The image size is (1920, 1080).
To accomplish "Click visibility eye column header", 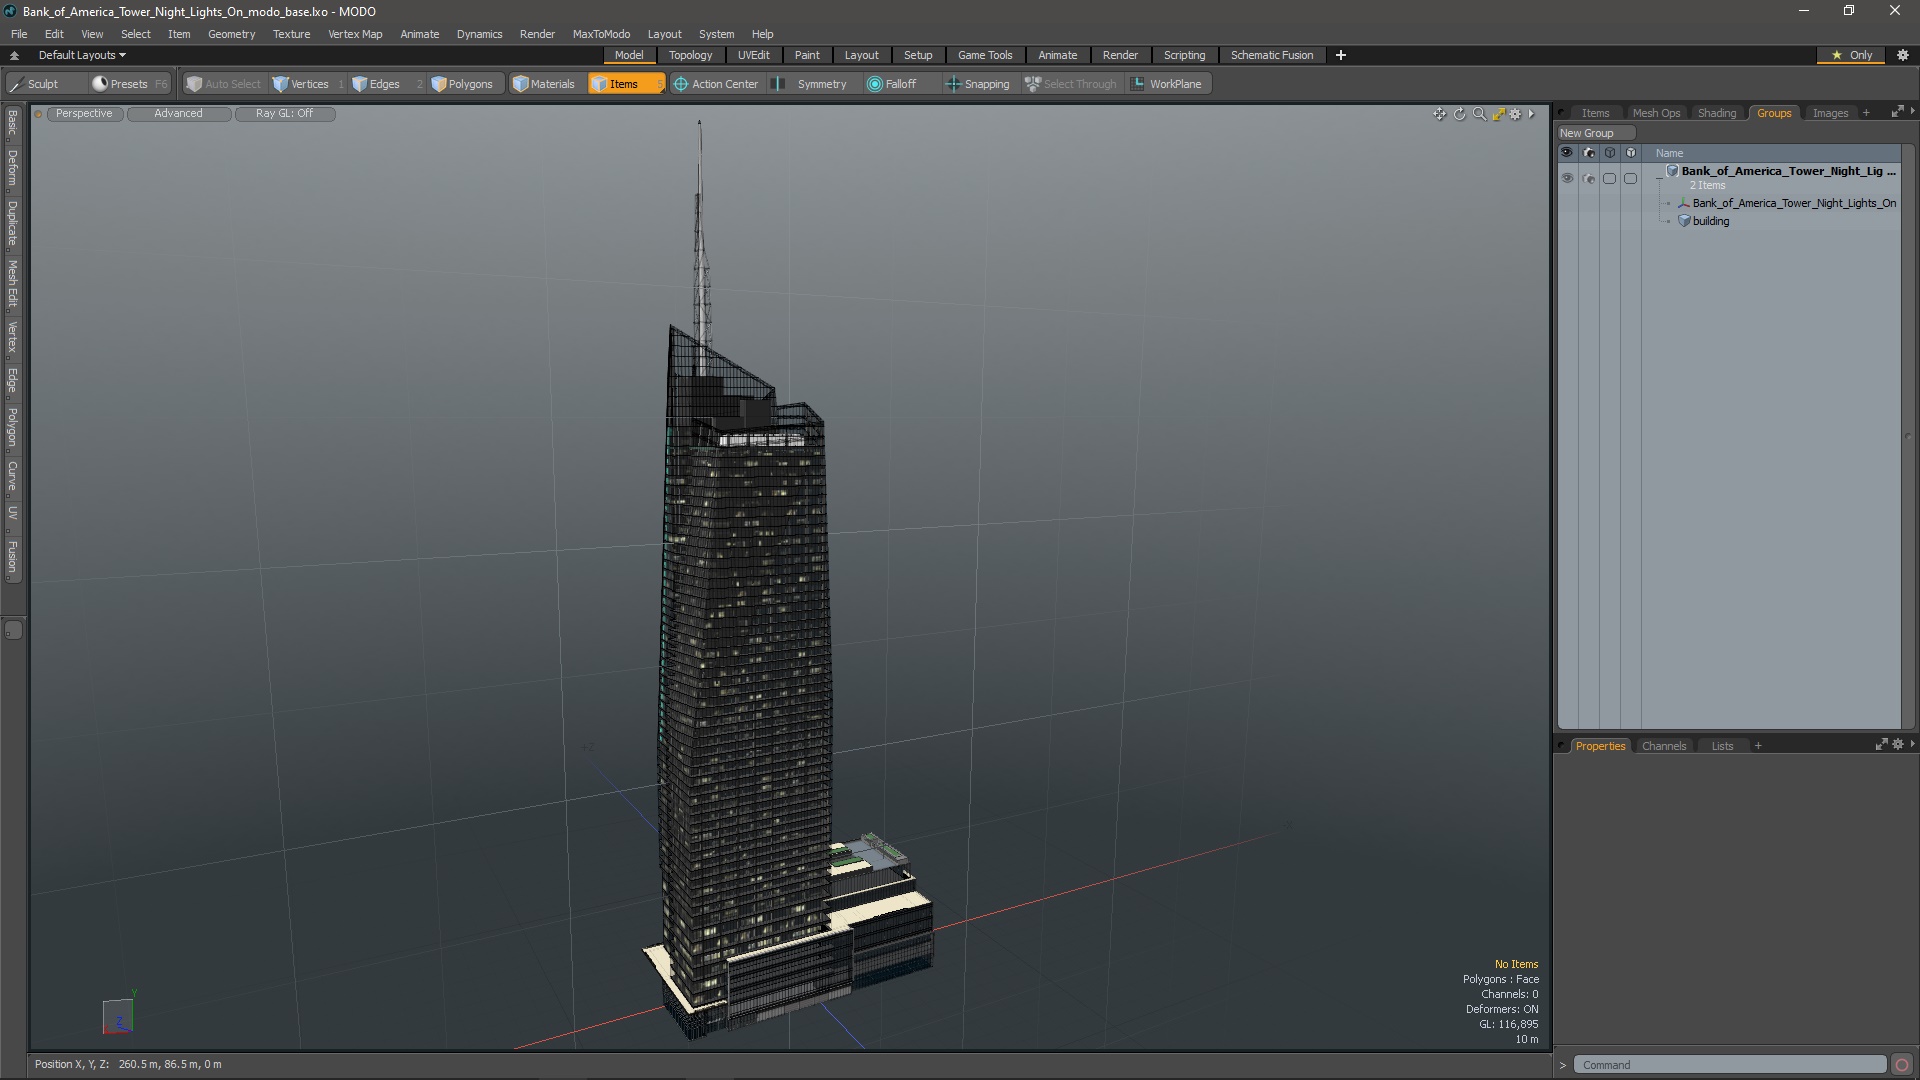I will point(1567,153).
